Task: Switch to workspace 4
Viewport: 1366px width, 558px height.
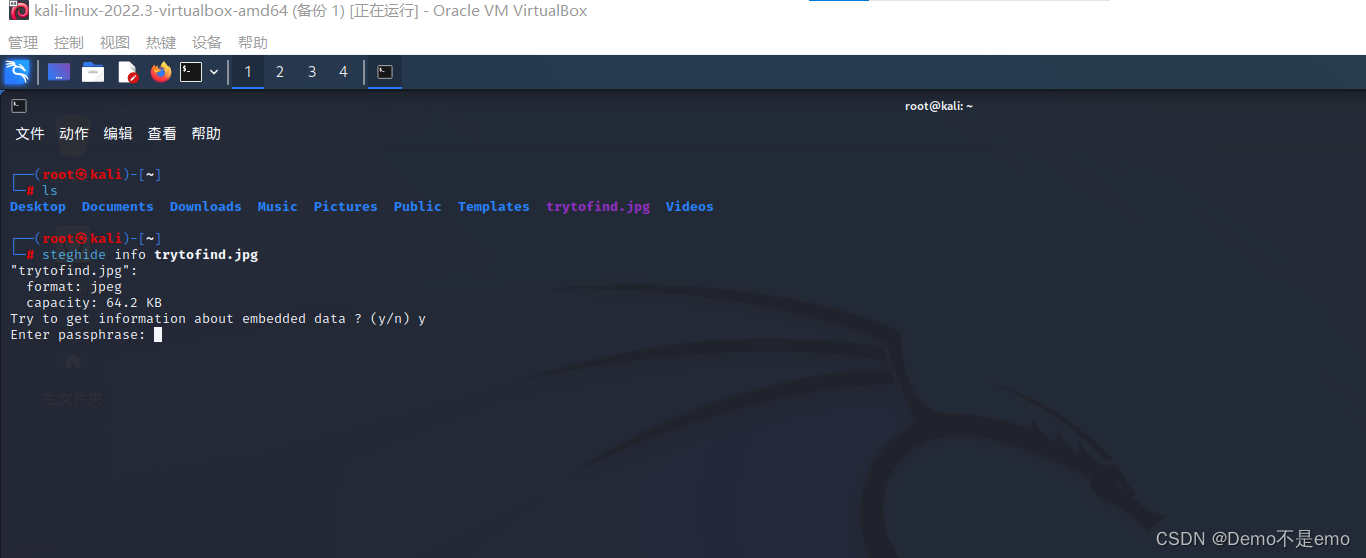Action: point(344,72)
